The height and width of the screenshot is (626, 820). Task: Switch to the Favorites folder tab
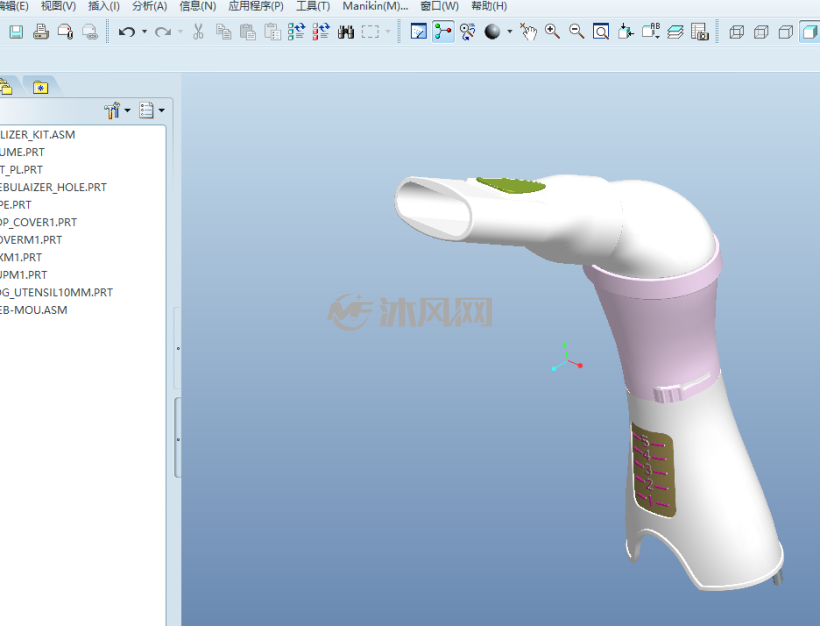pyautogui.click(x=40, y=87)
